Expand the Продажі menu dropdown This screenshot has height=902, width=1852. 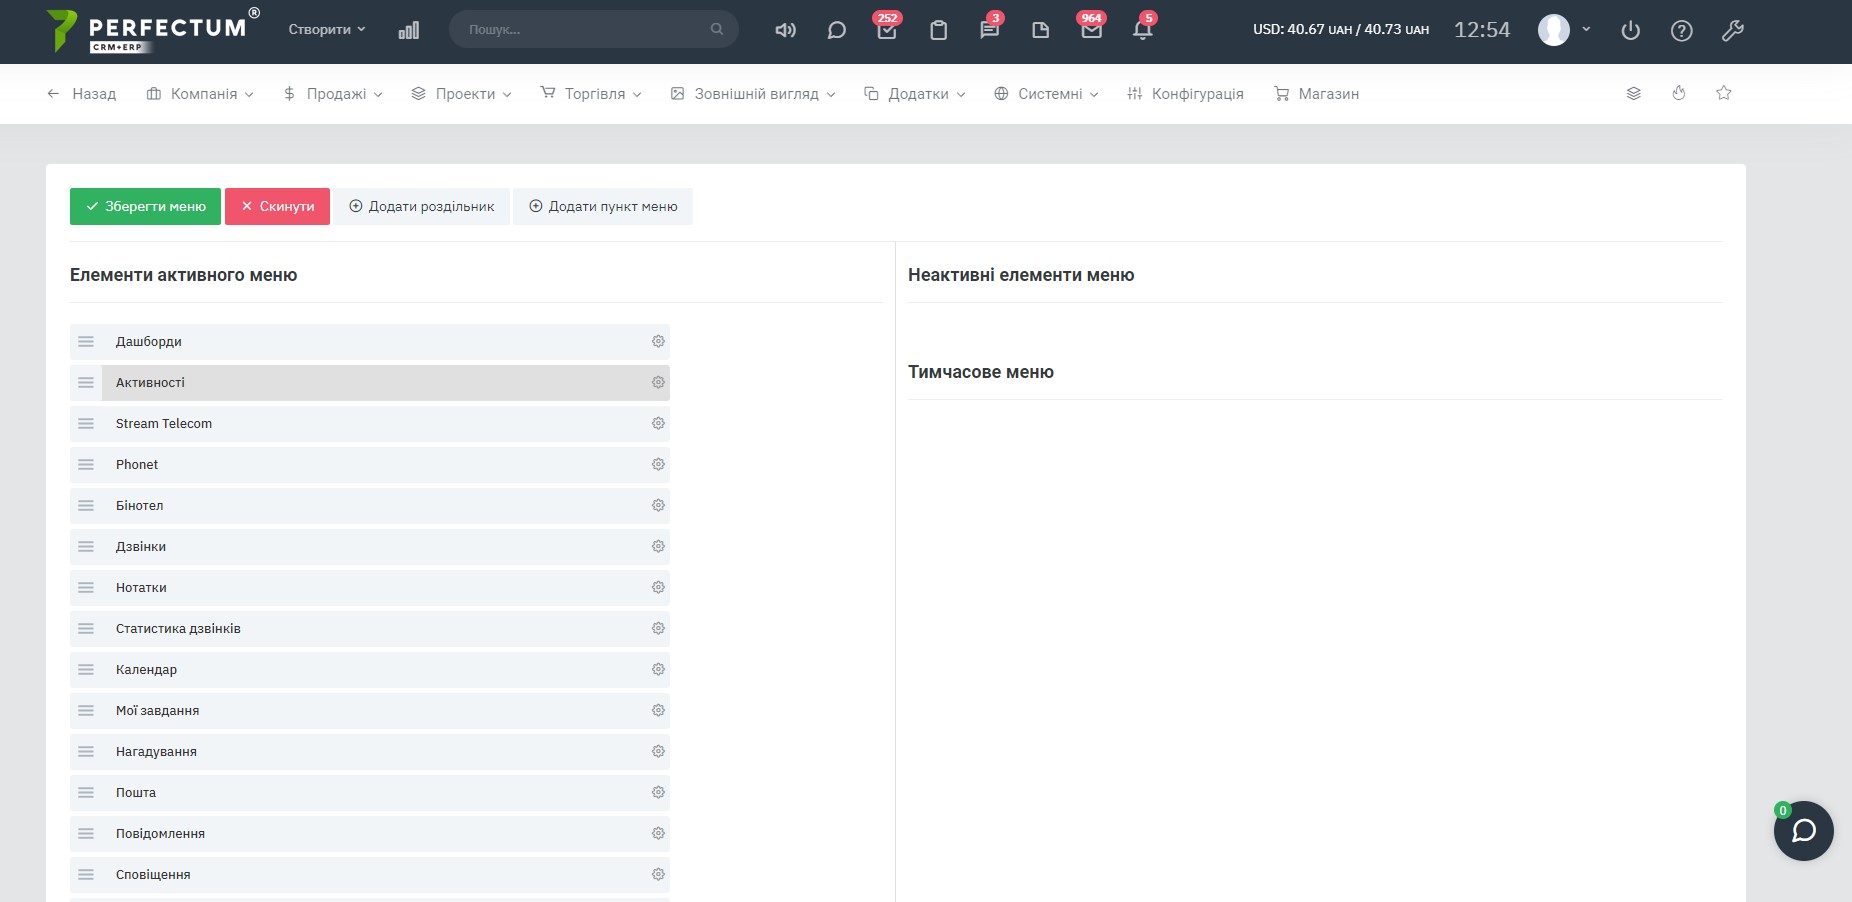pos(333,94)
